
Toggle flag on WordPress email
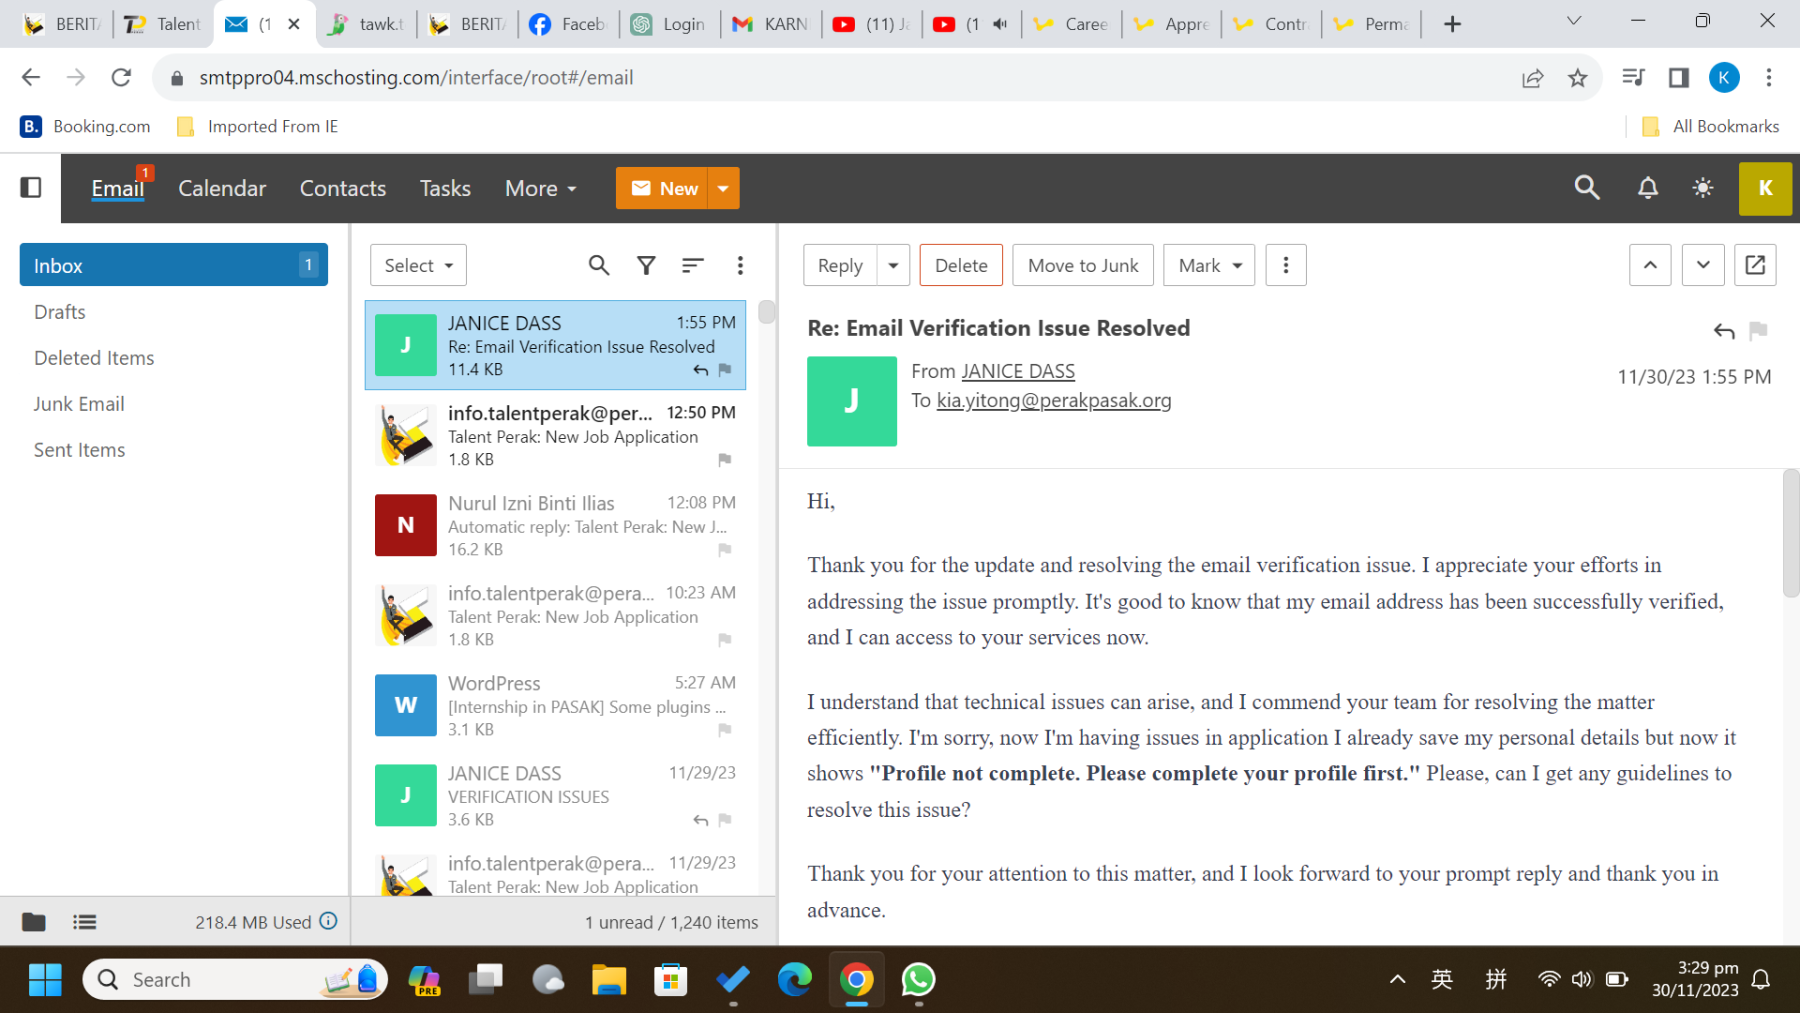(x=725, y=730)
